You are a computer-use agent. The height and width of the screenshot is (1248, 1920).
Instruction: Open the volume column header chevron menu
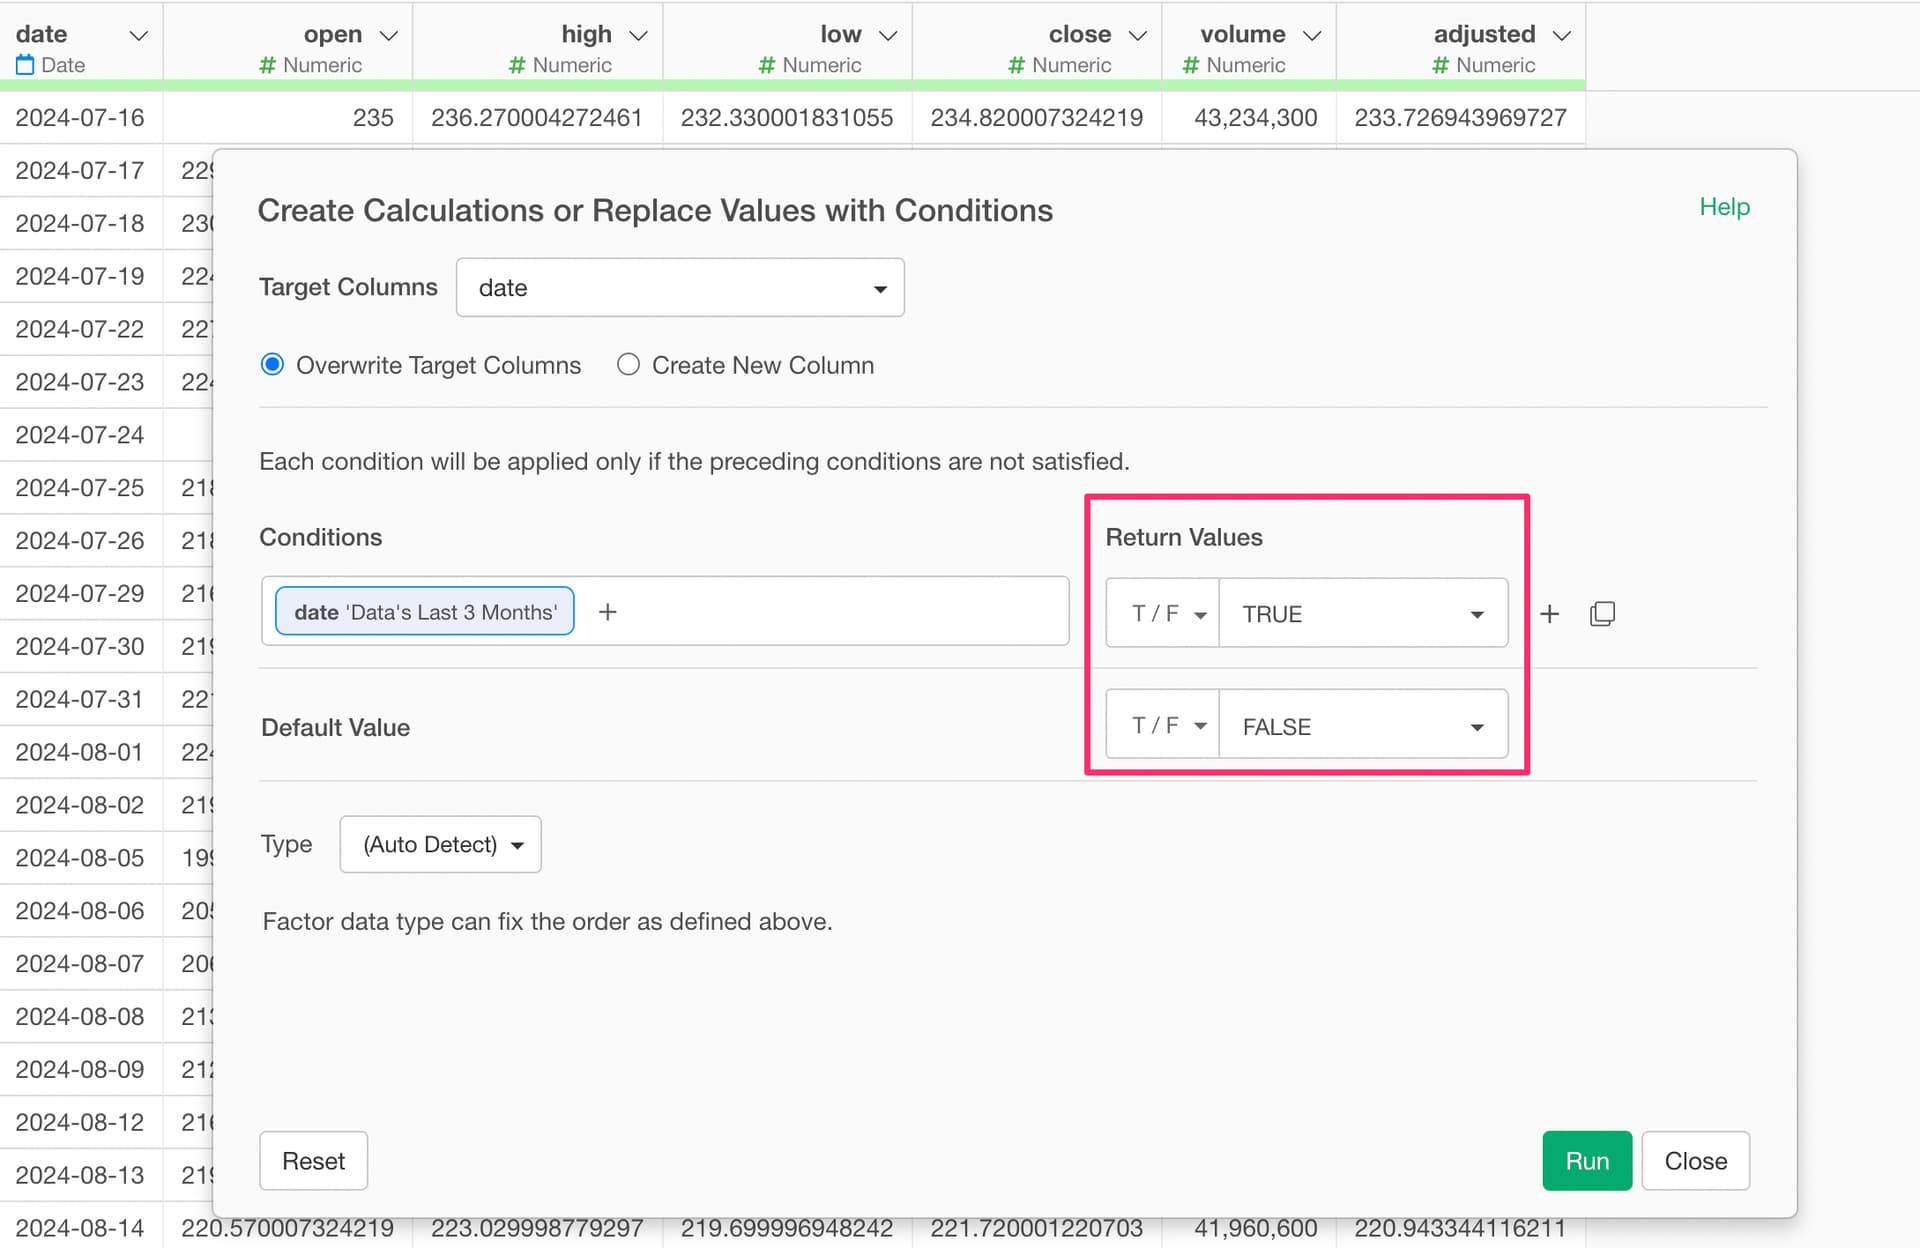coord(1312,36)
